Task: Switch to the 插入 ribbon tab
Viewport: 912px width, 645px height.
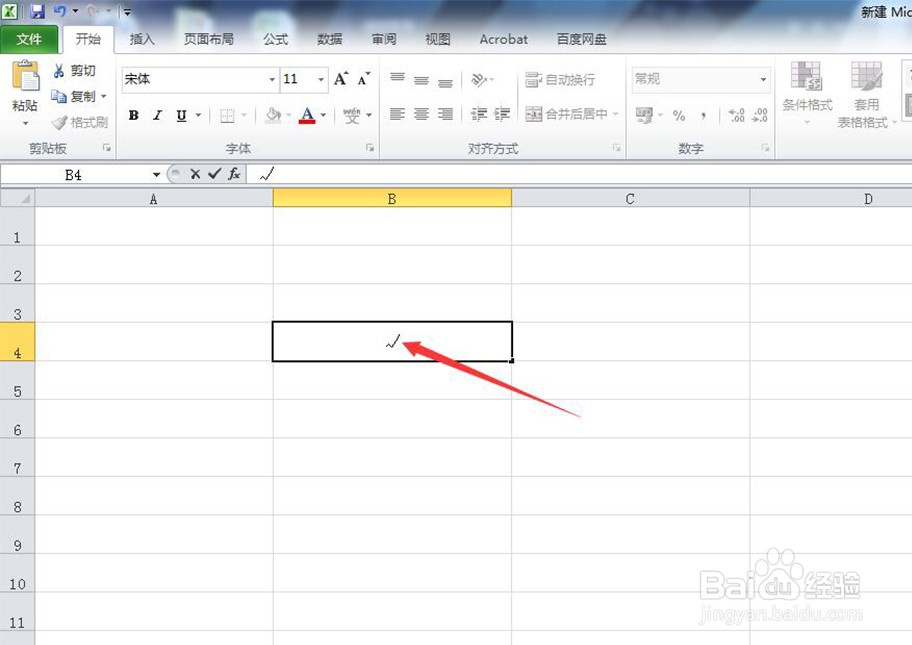Action: click(141, 40)
